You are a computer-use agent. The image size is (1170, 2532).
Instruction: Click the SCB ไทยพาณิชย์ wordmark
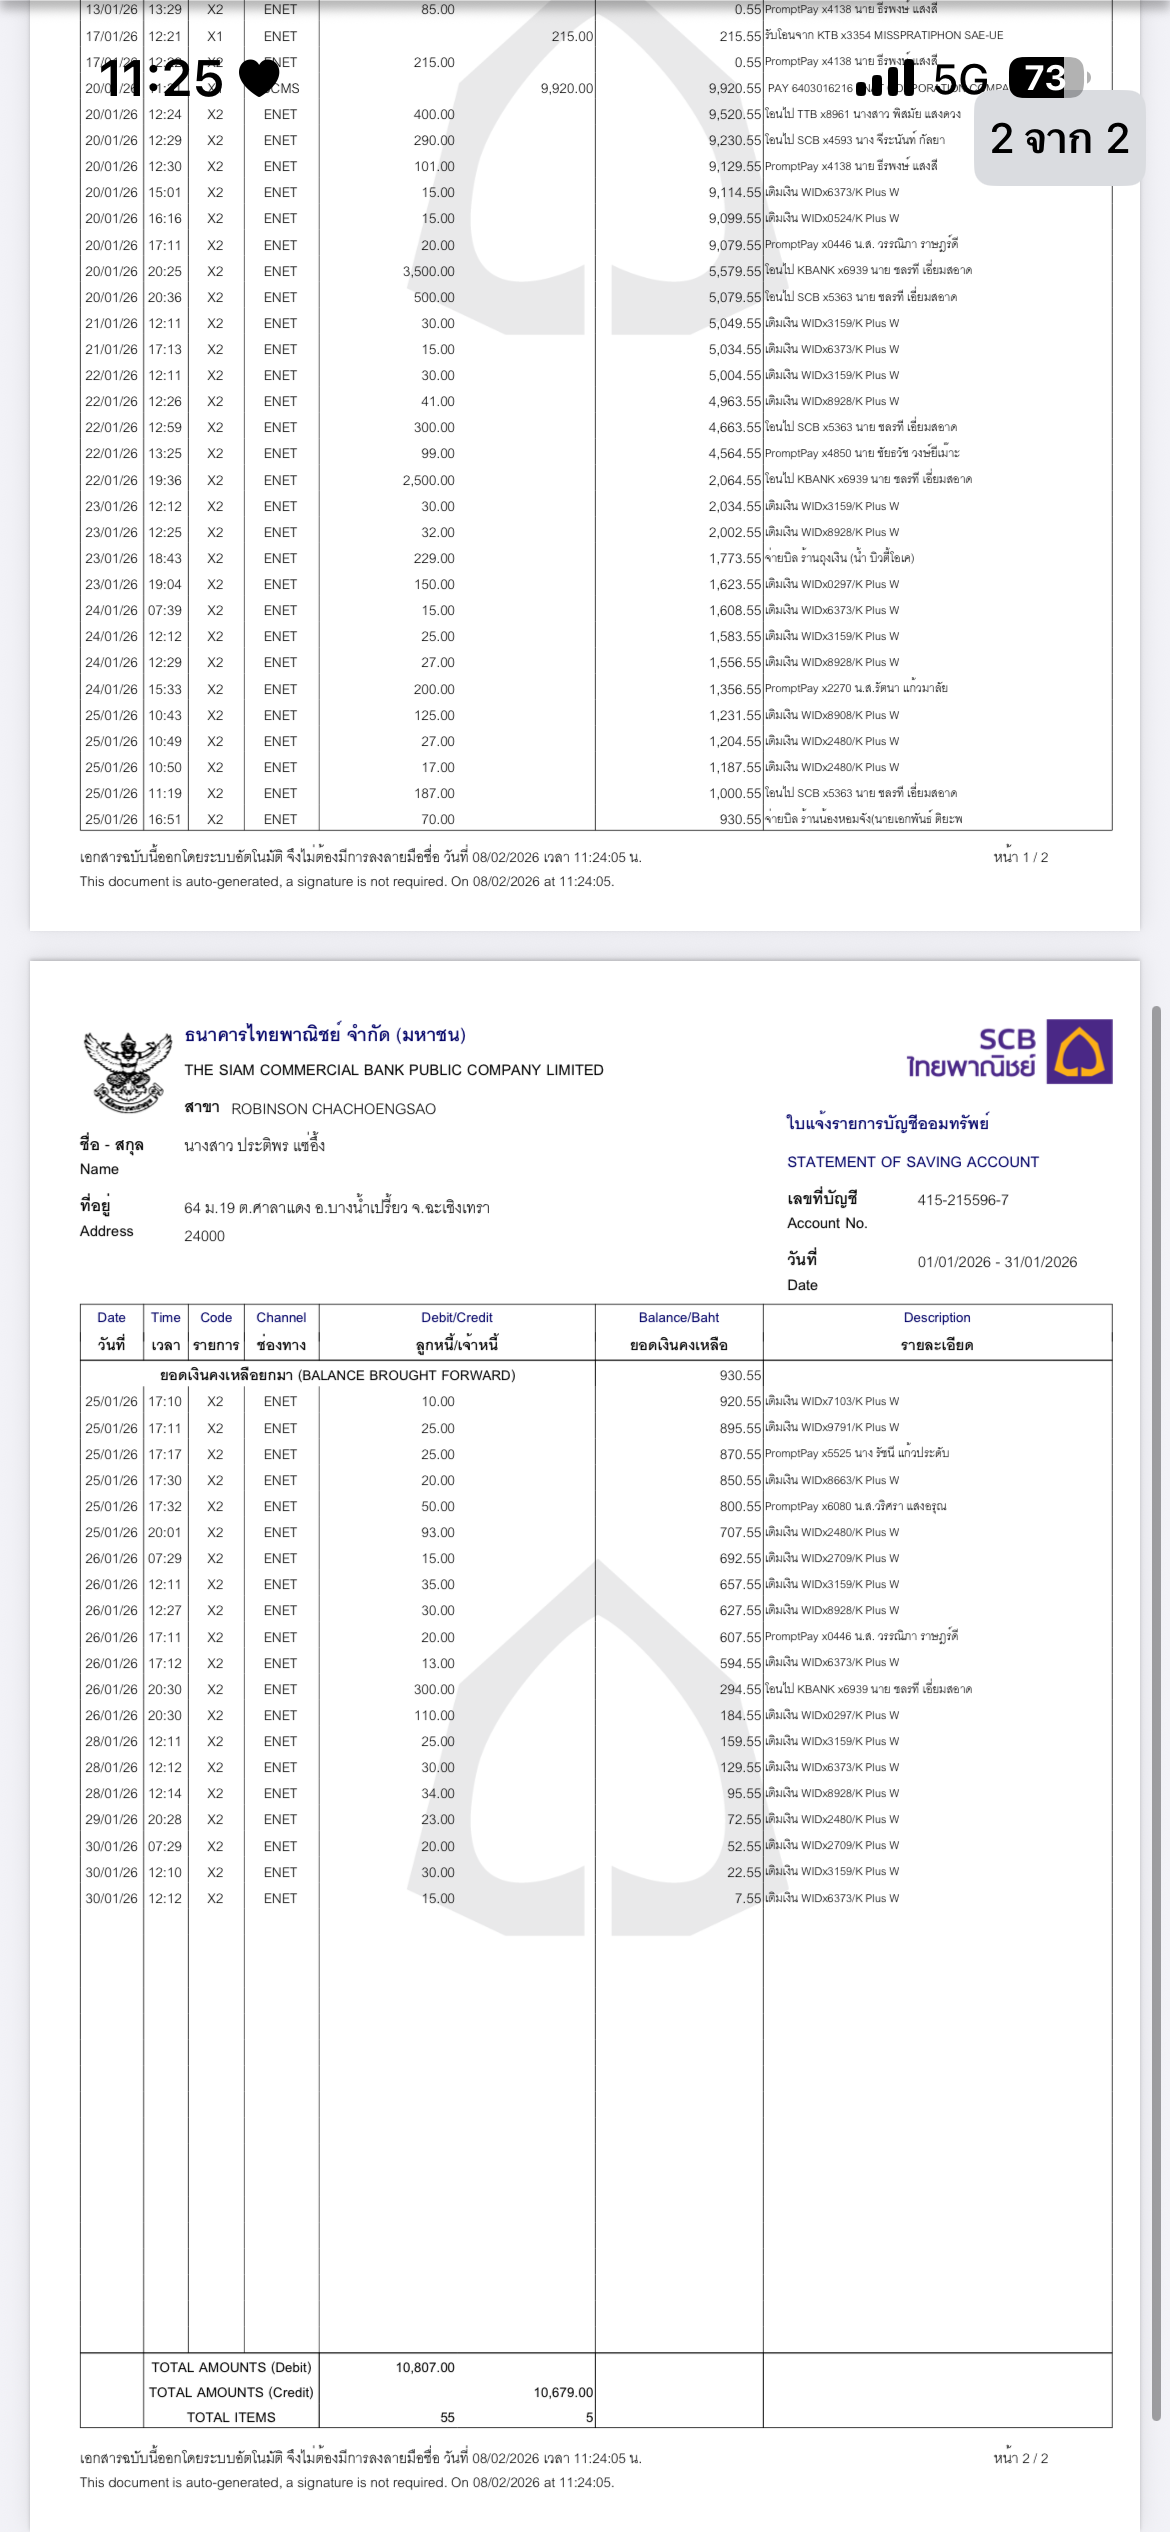(971, 1054)
